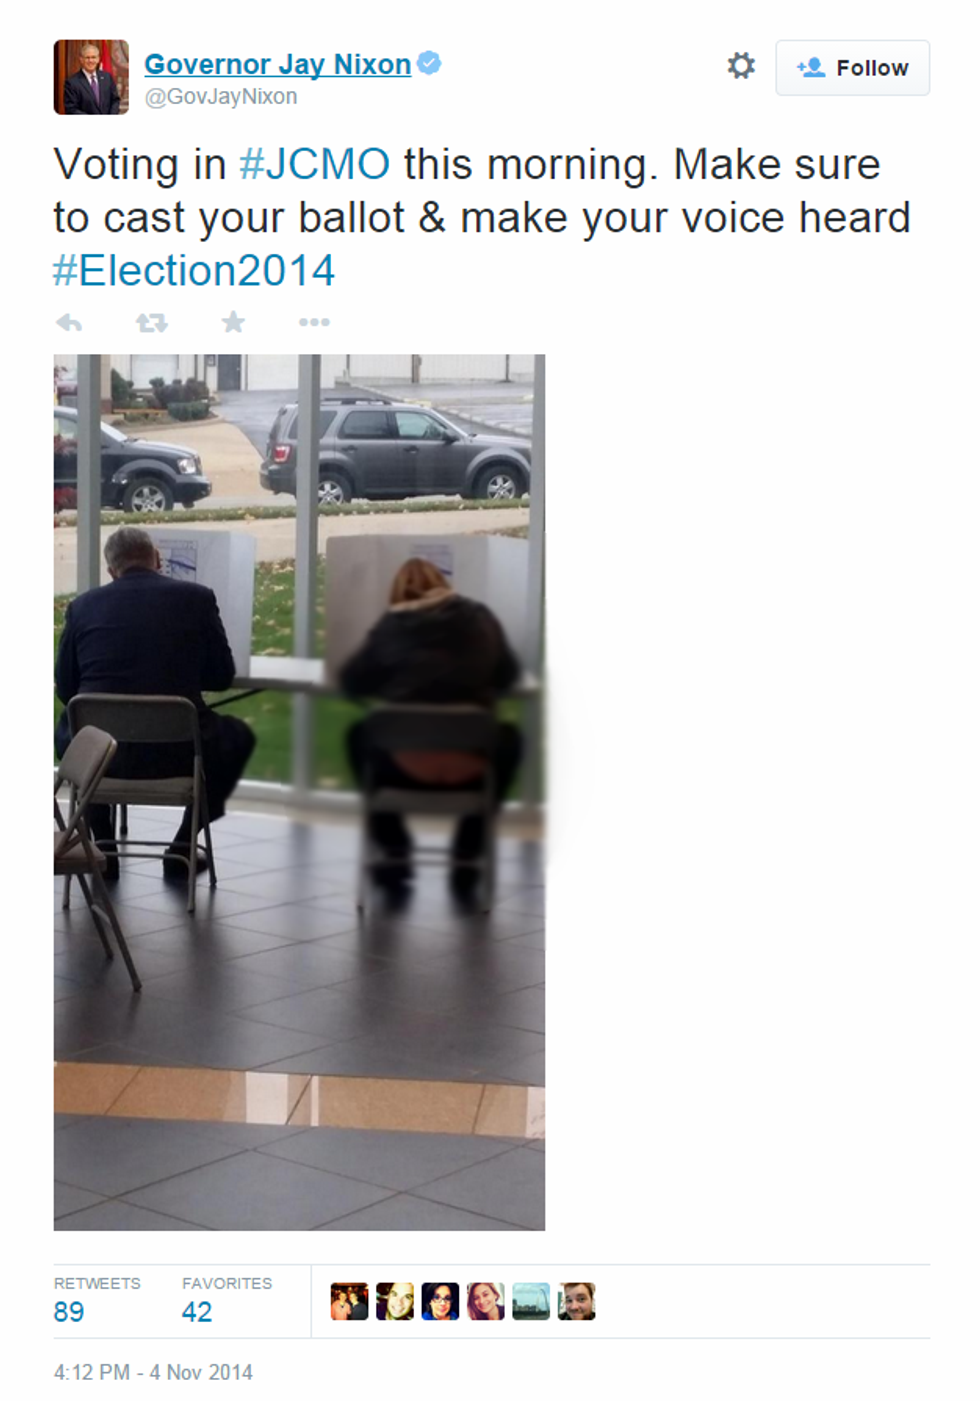Click the @GovJayNixon handle
This screenshot has height=1401, width=980.
(x=221, y=97)
